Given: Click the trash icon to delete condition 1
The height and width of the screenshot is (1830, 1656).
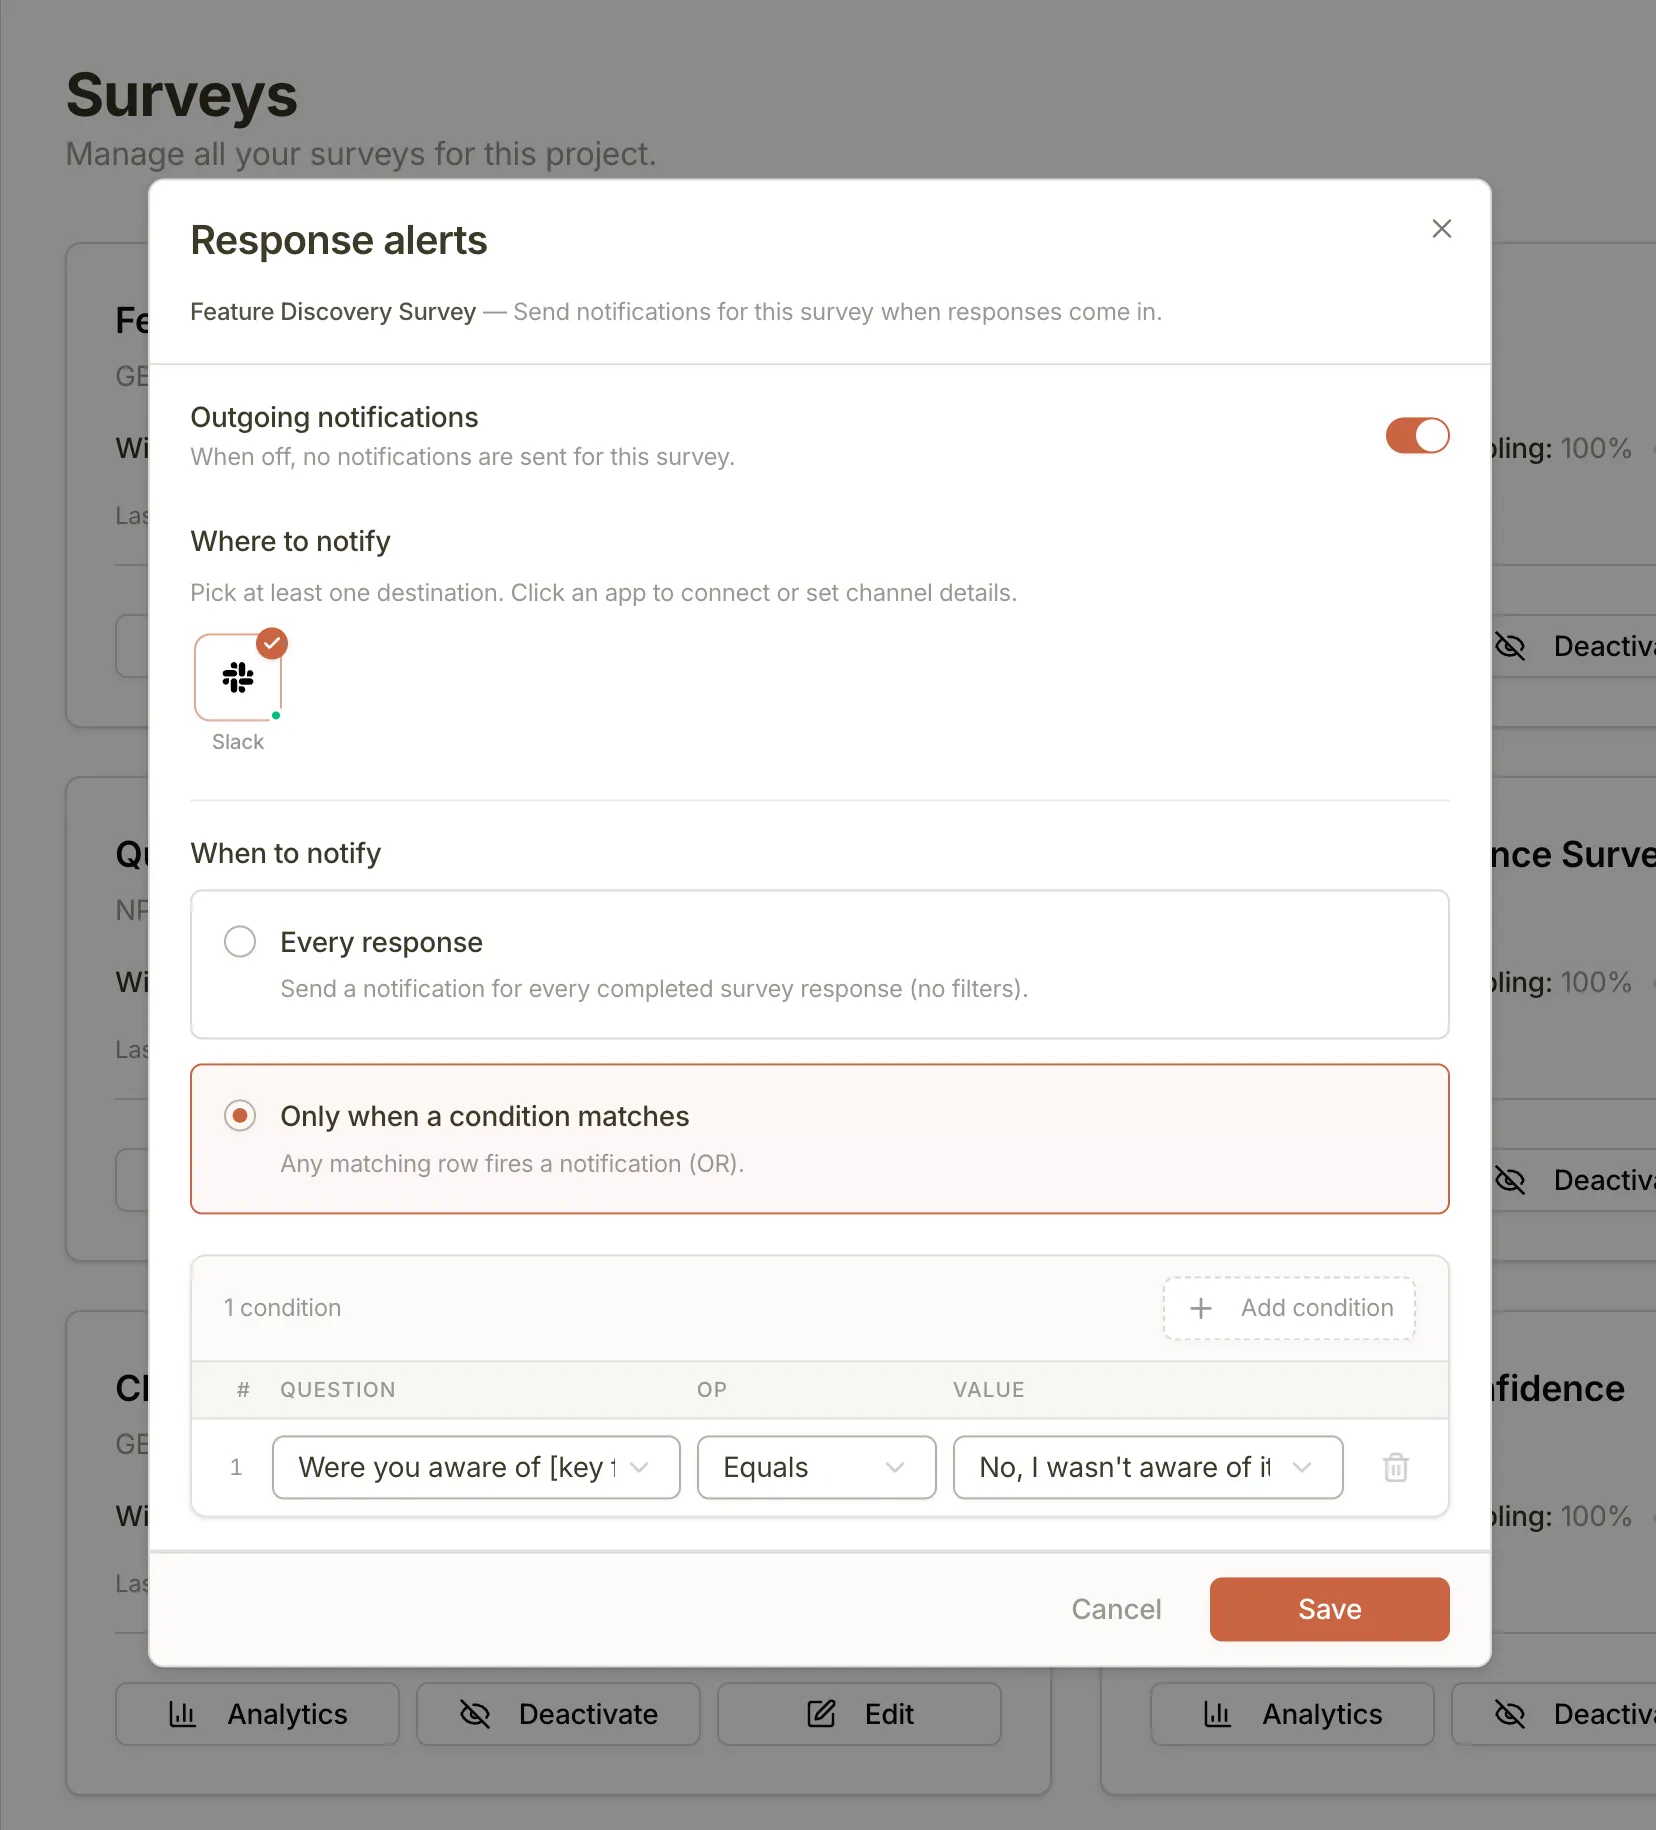Looking at the screenshot, I should pyautogui.click(x=1396, y=1467).
